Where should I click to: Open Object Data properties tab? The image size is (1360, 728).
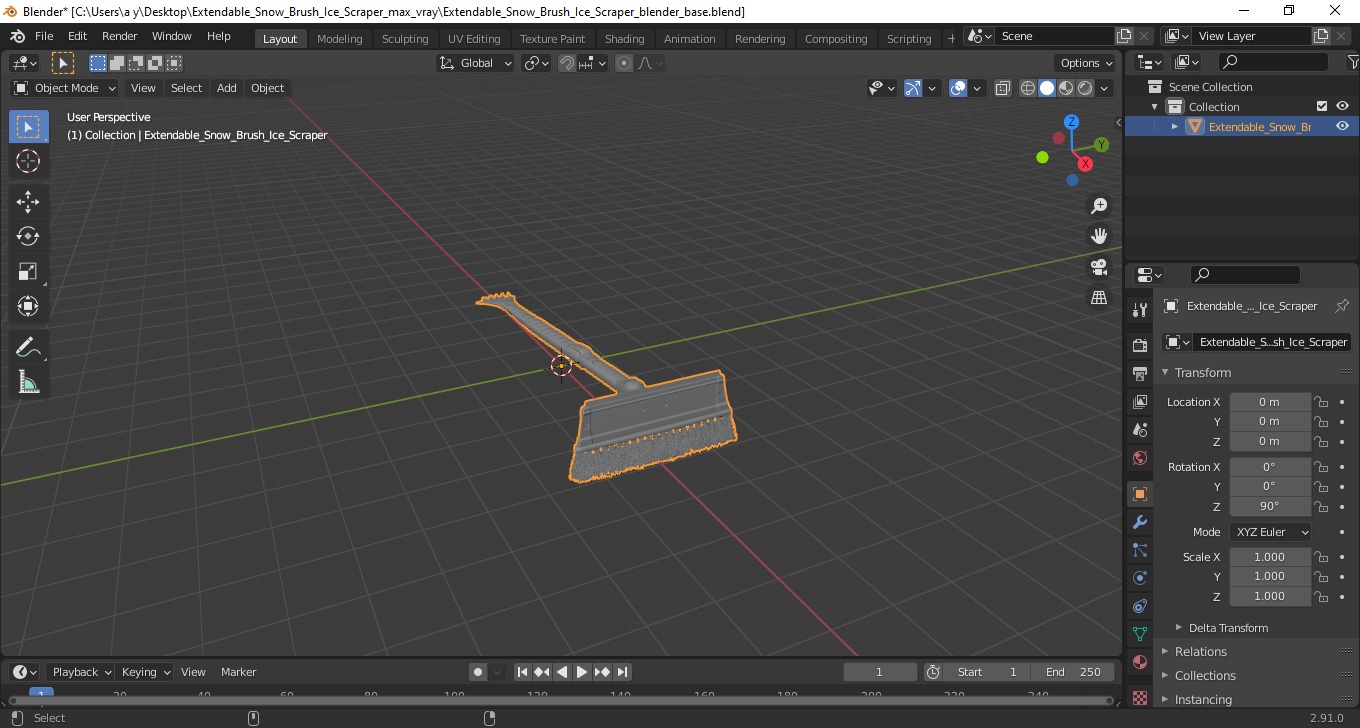[1139, 634]
